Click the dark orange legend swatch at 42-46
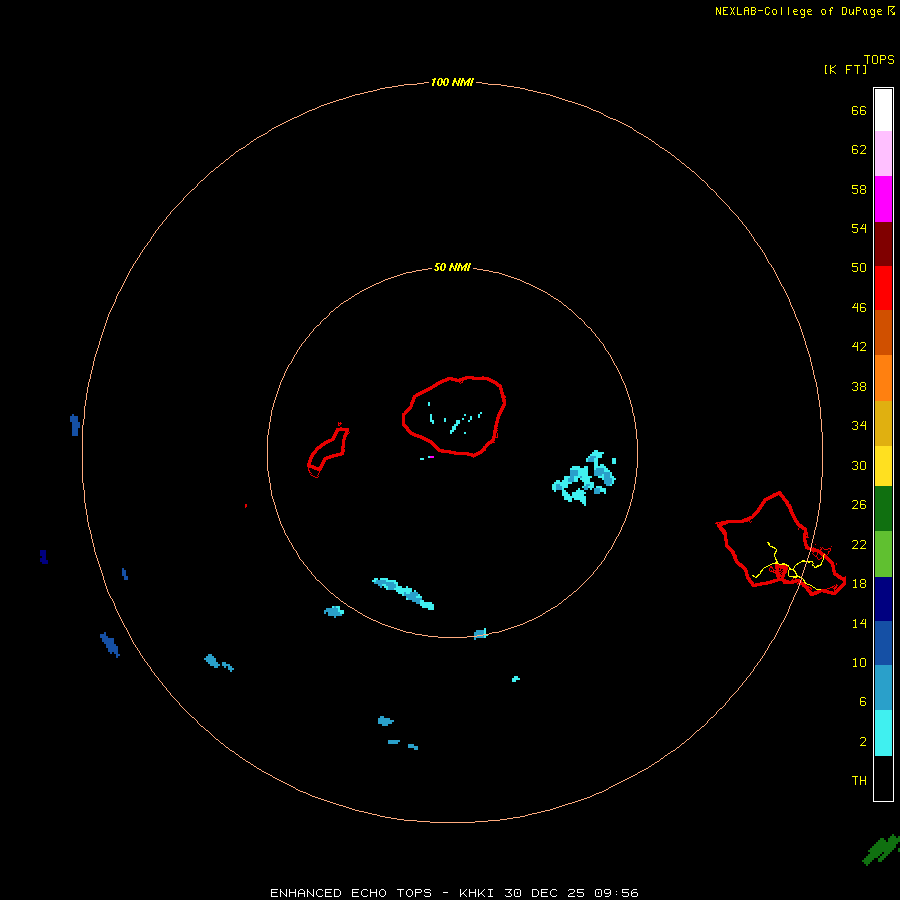900x900 pixels. click(x=883, y=332)
